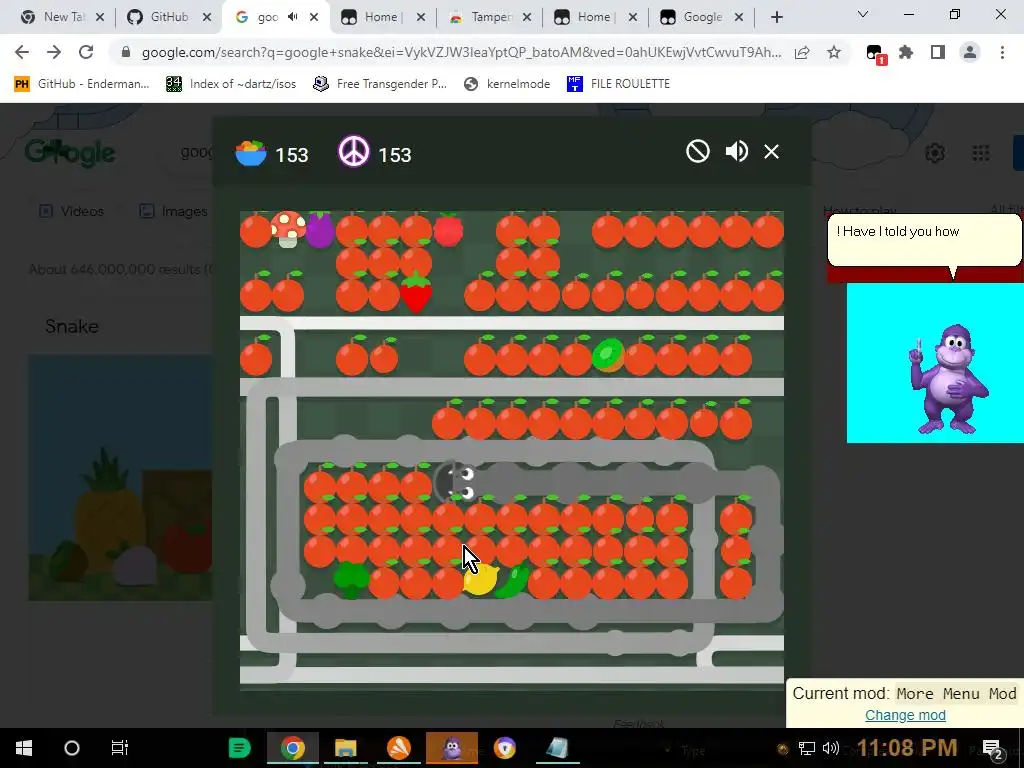Click the prohibition circle icon in game header
Screen dimensions: 1024x768
(697, 152)
